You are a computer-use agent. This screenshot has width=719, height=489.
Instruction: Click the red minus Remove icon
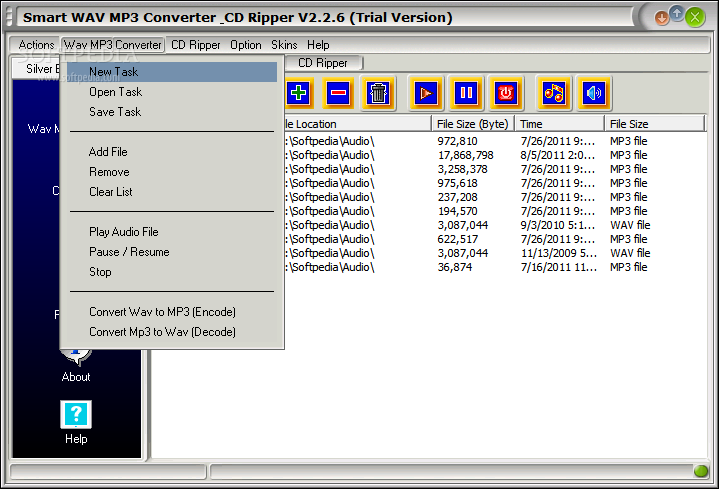(338, 93)
